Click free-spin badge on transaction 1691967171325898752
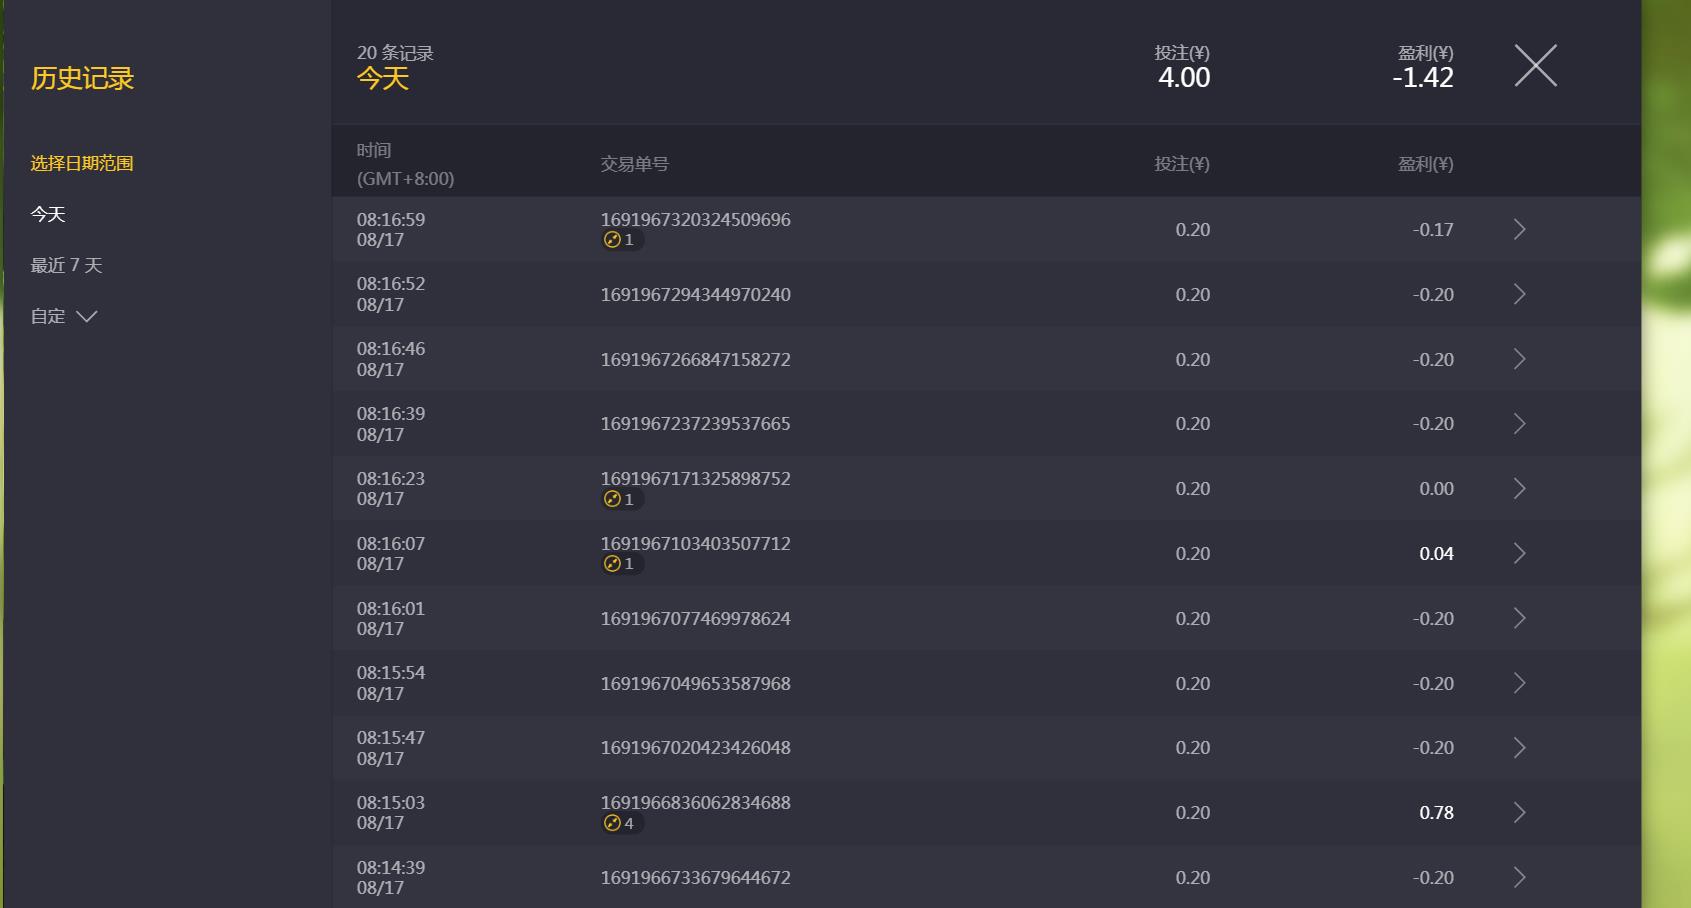 click(621, 499)
